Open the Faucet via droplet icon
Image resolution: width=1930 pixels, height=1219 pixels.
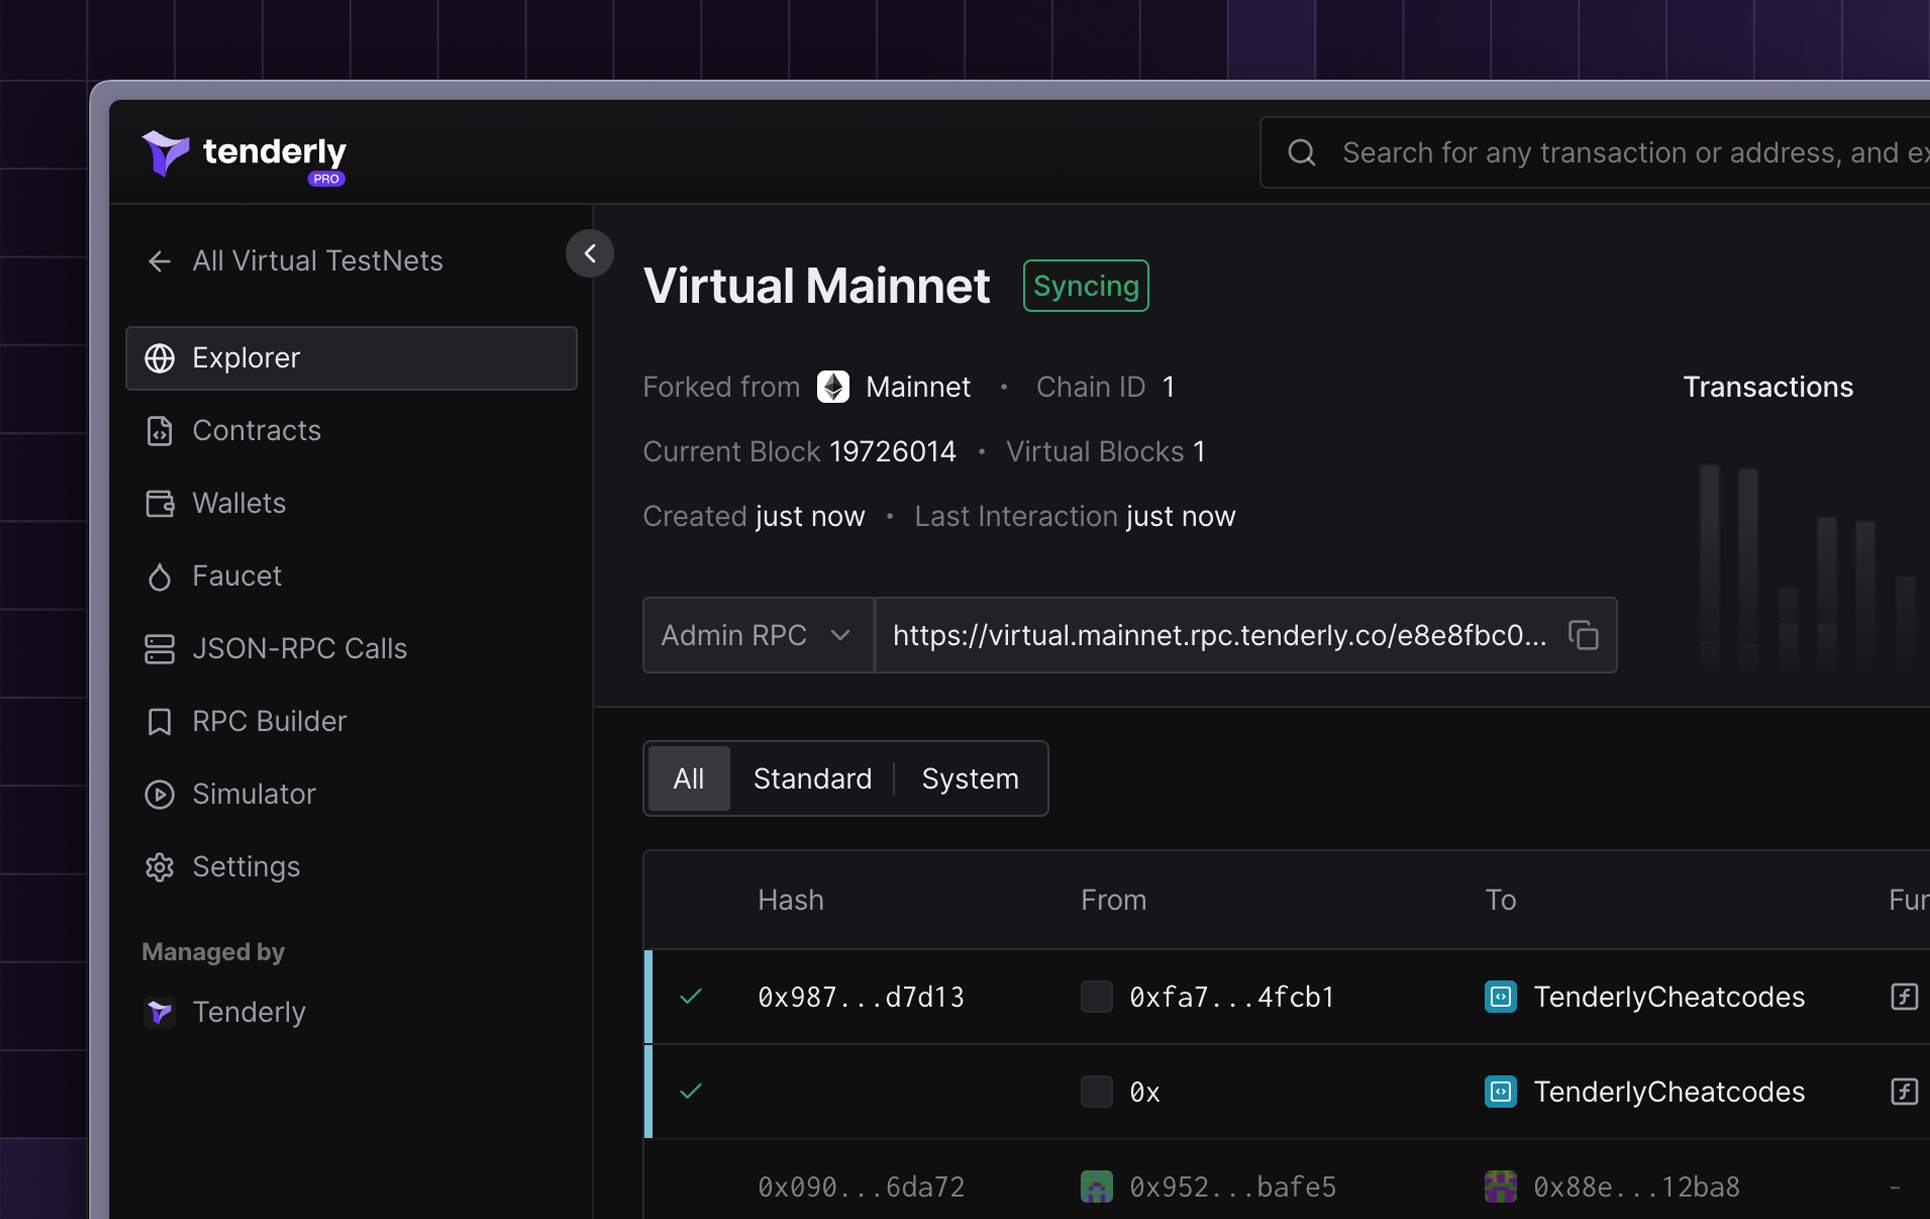tap(160, 576)
